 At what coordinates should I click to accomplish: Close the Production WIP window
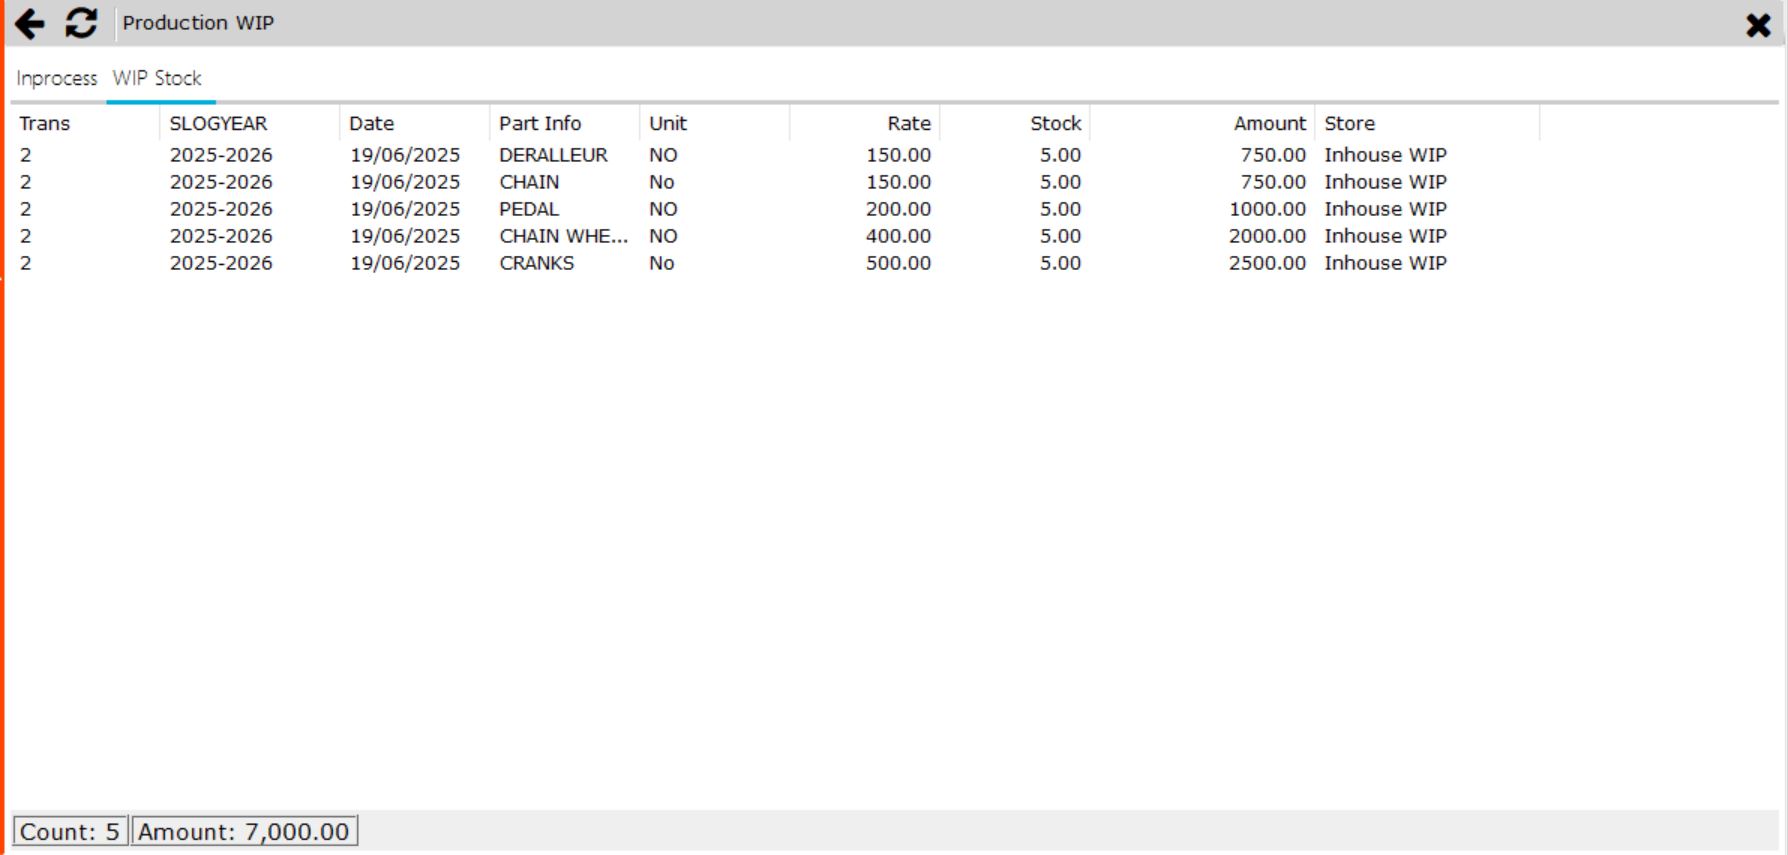(x=1758, y=25)
